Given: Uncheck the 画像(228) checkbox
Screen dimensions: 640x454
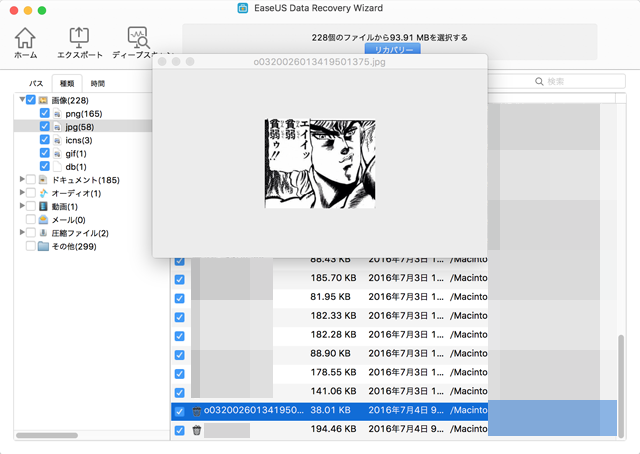Looking at the screenshot, I should coord(31,100).
